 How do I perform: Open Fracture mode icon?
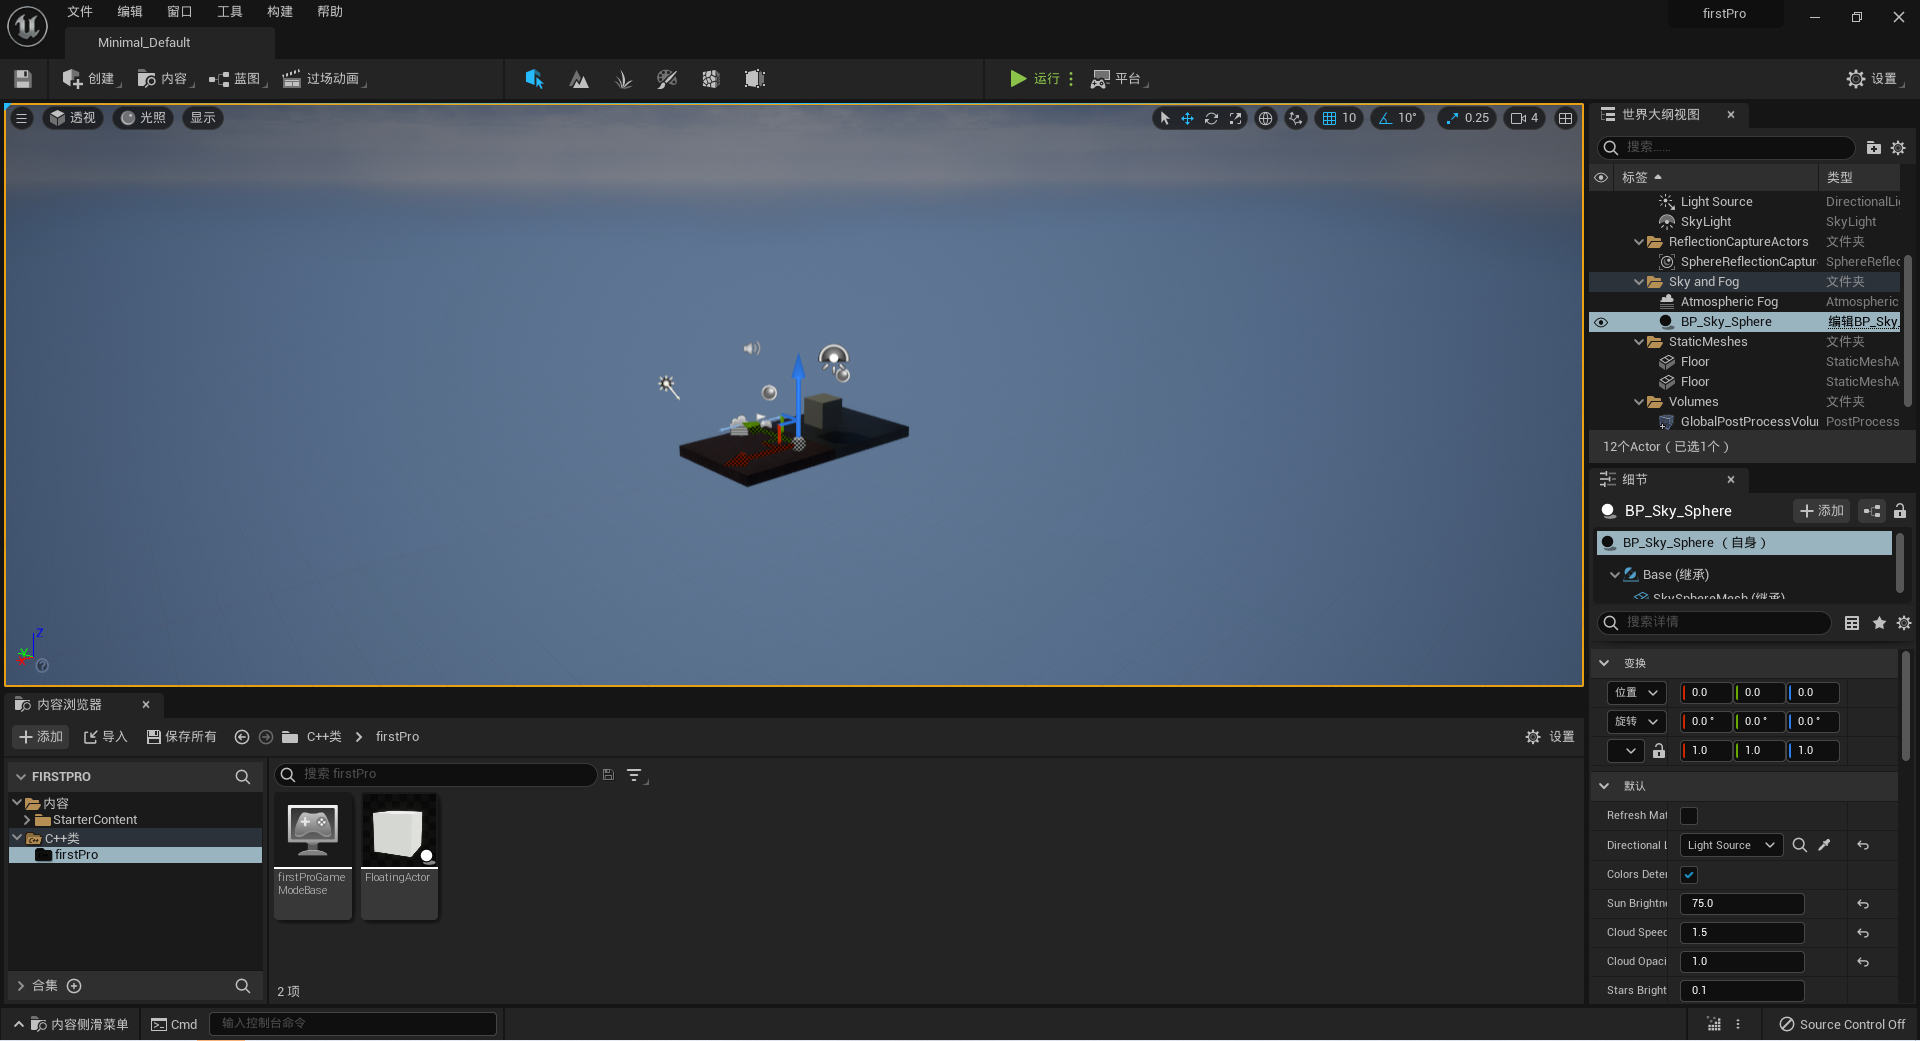pos(711,79)
